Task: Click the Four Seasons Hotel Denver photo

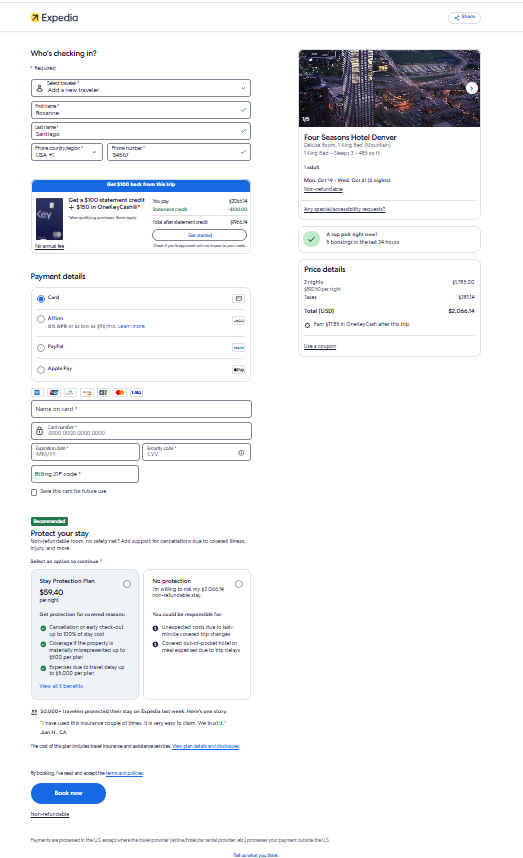Action: pos(390,88)
